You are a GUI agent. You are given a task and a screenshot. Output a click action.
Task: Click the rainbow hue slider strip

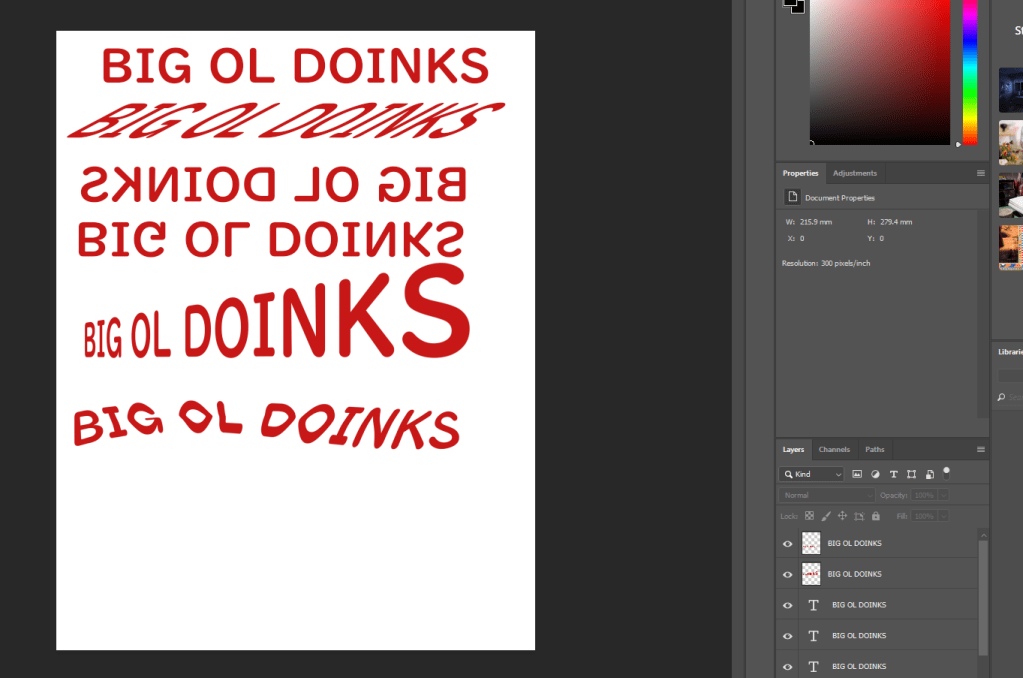click(x=970, y=72)
